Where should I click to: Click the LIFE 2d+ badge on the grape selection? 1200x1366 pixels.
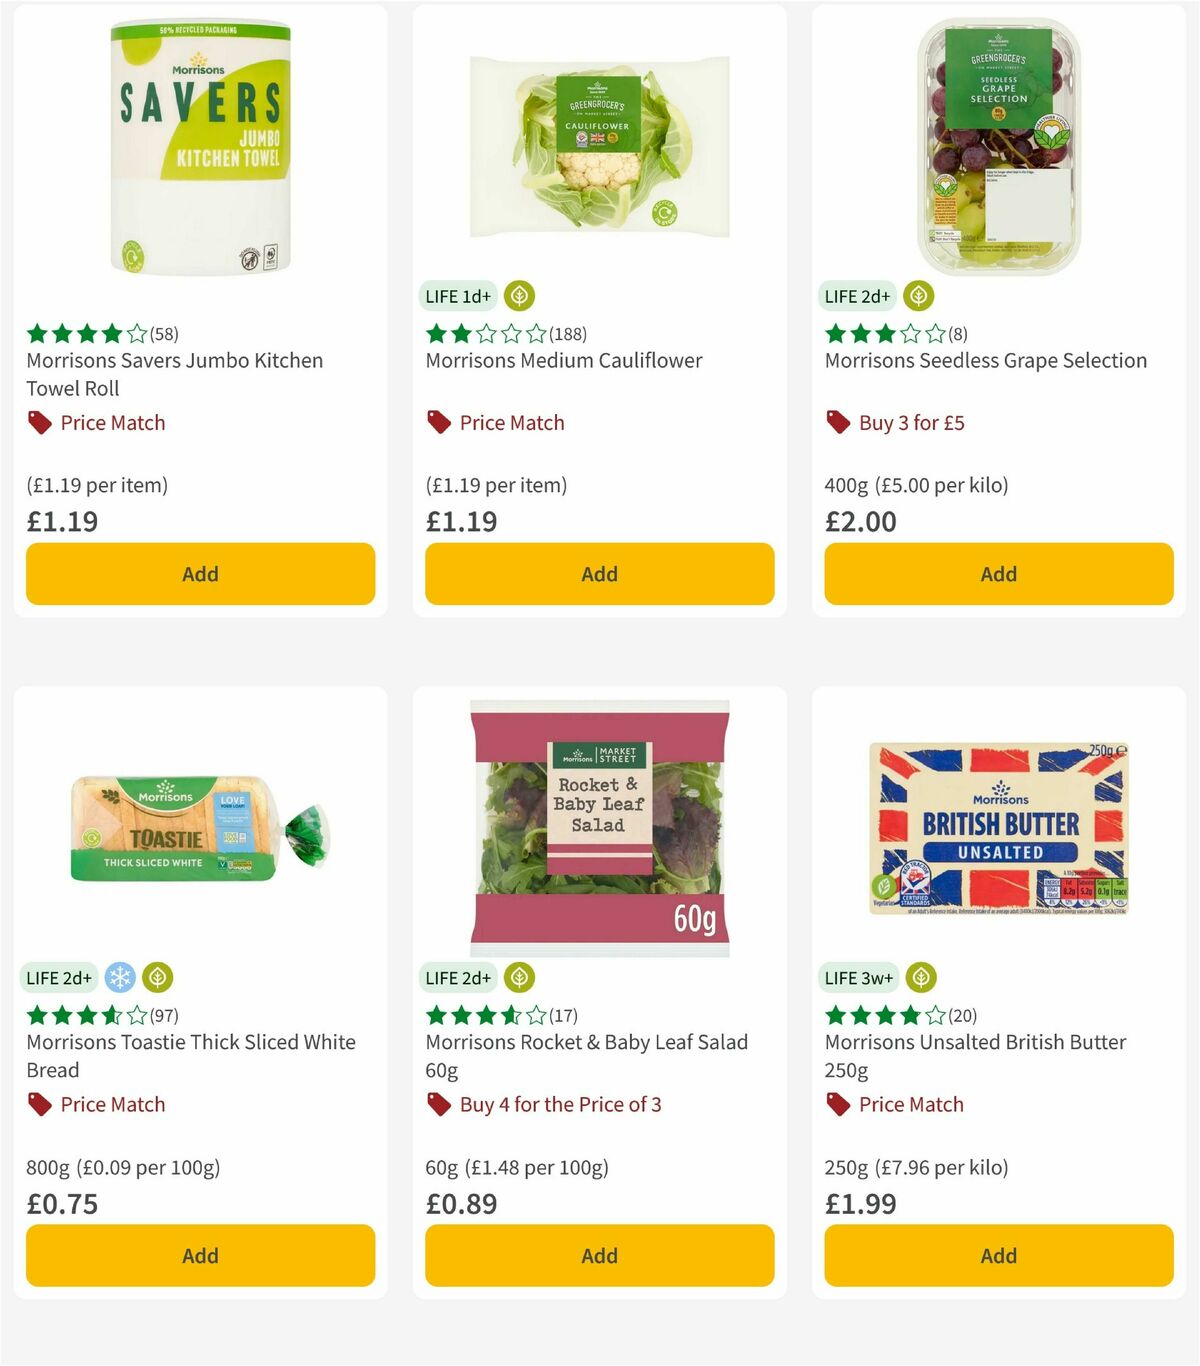[856, 296]
